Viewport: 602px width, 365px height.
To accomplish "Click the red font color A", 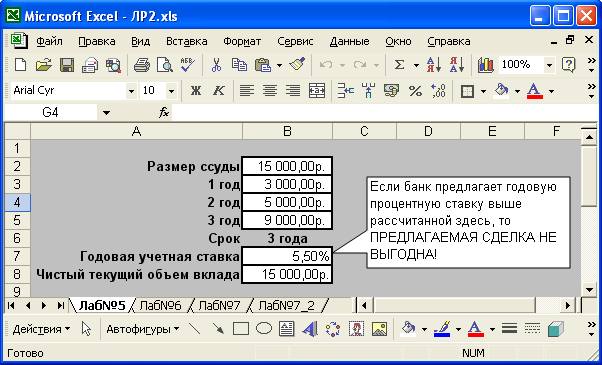I will [x=535, y=91].
